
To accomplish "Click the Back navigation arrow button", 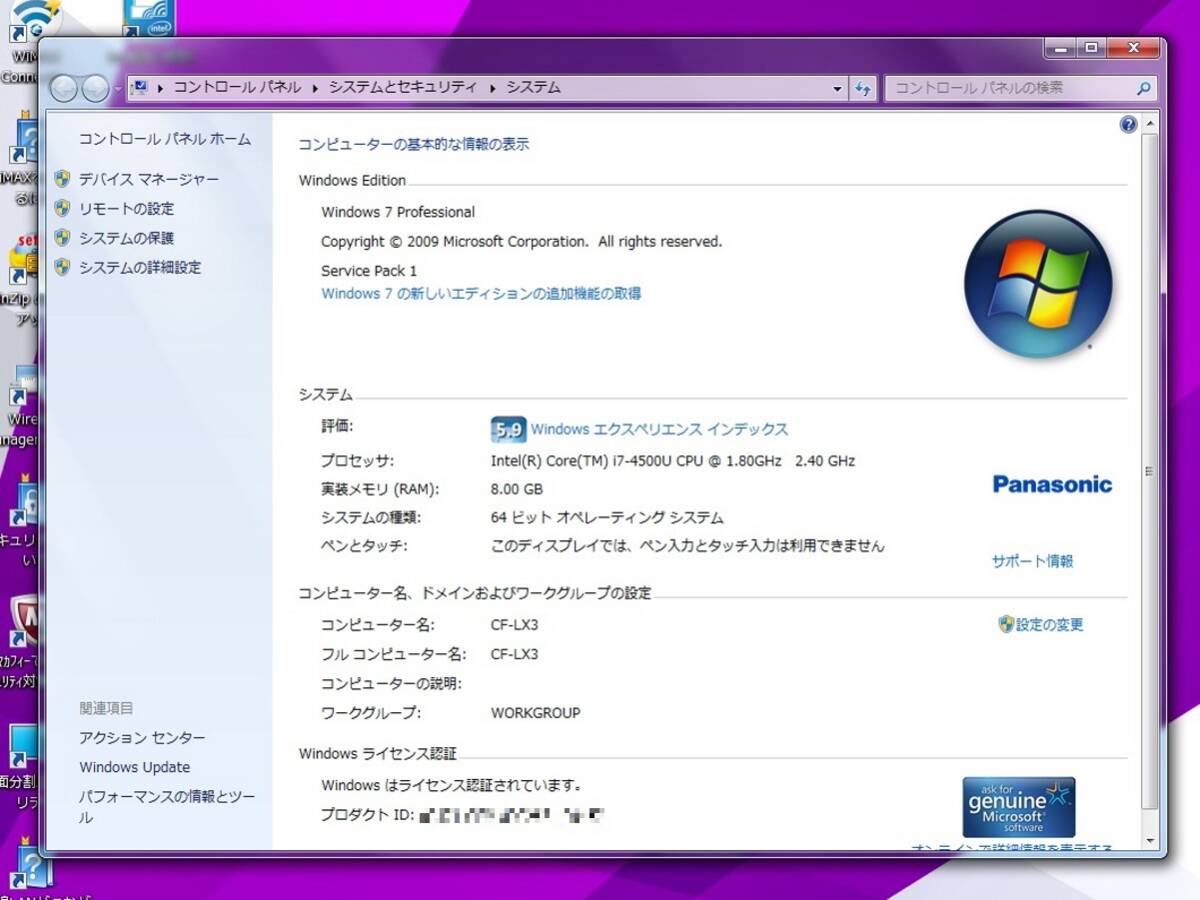I will 63,89.
